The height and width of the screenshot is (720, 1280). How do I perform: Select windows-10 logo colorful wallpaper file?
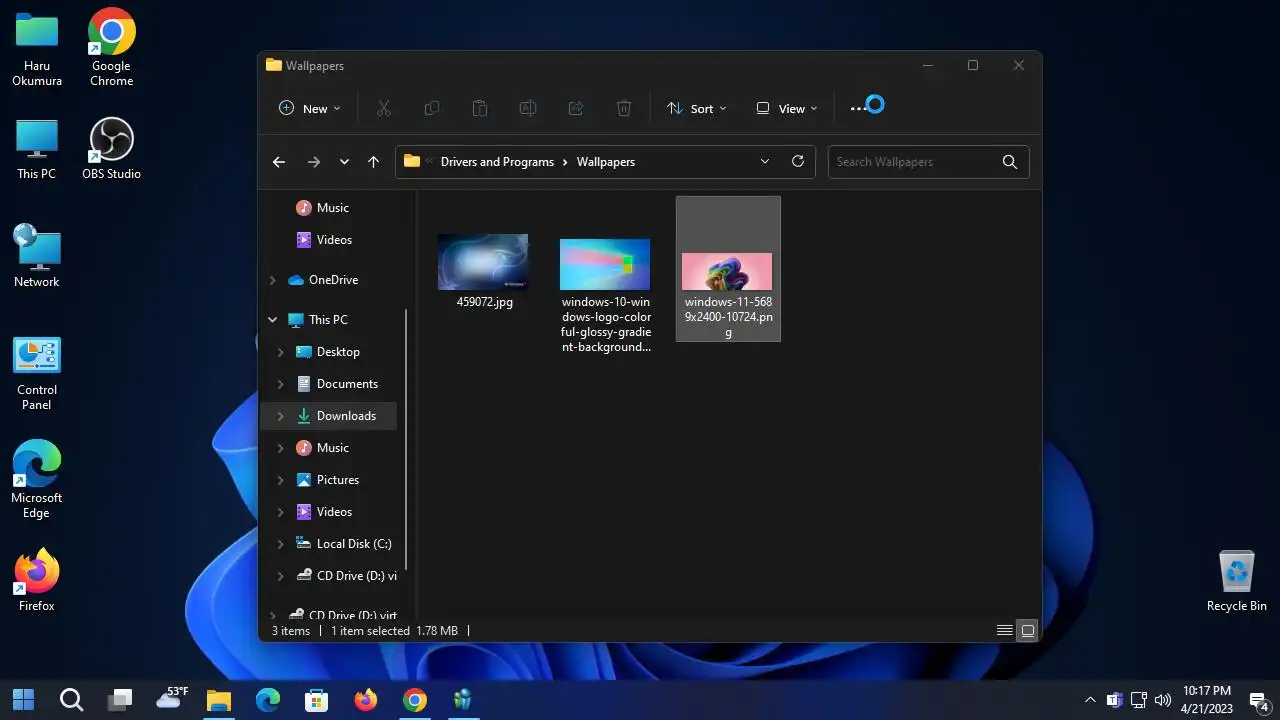coord(606,295)
